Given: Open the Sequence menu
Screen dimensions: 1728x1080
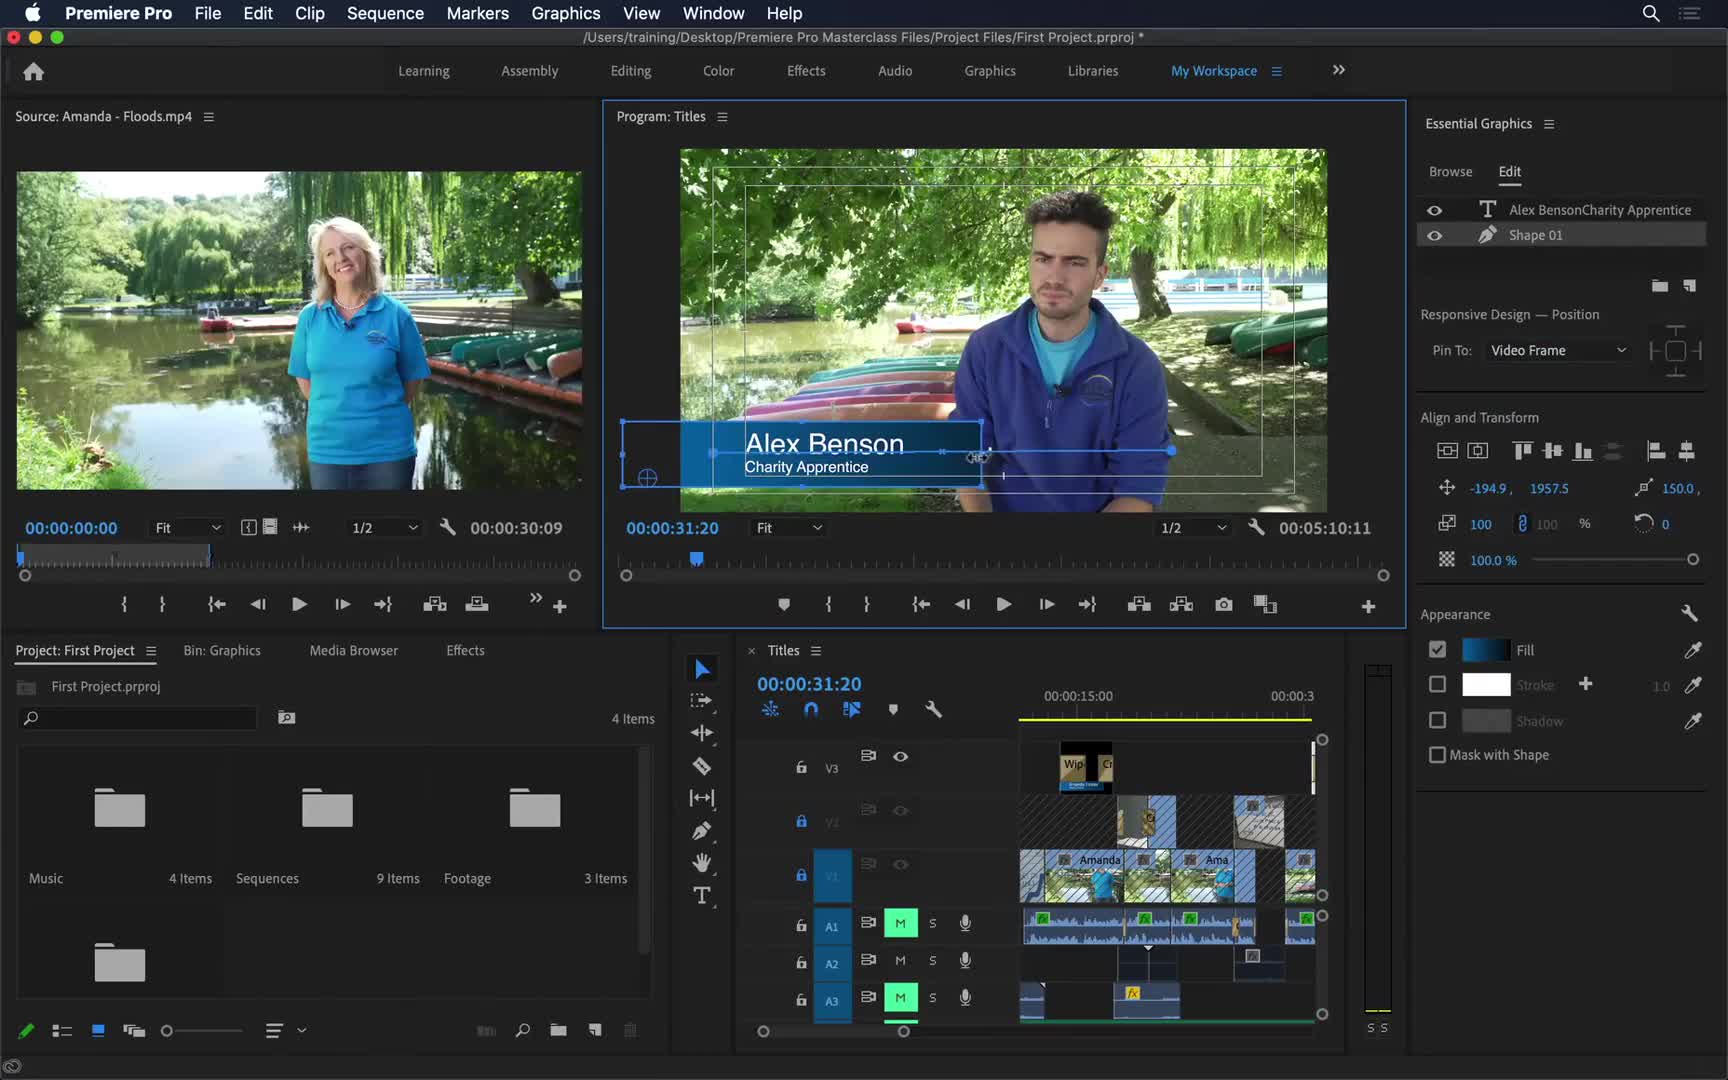Looking at the screenshot, I should click(x=385, y=13).
